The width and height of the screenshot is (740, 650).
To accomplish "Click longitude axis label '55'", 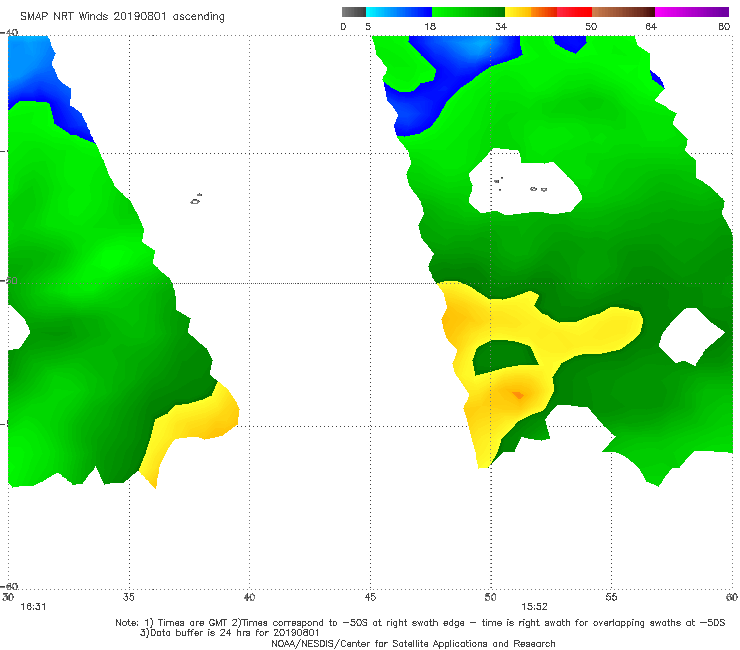I will (x=611, y=597).
